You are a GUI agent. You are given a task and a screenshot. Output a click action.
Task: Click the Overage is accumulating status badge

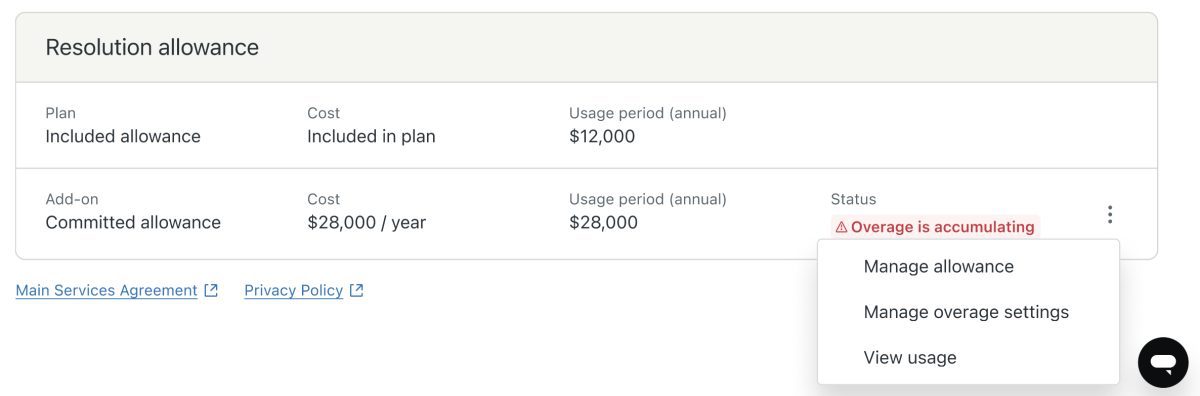(935, 227)
